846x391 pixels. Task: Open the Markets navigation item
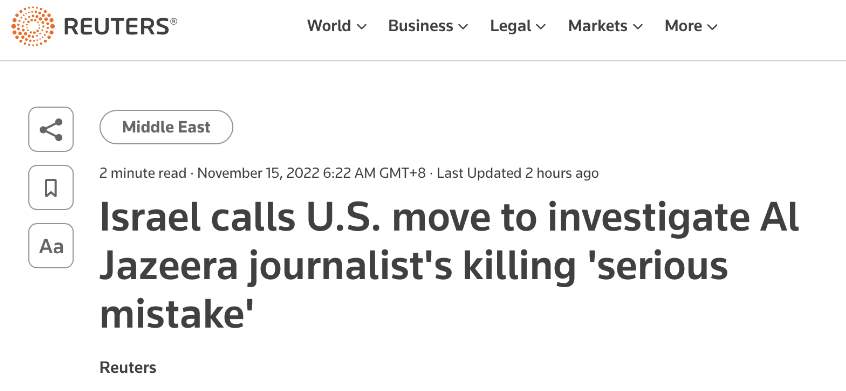coord(597,26)
